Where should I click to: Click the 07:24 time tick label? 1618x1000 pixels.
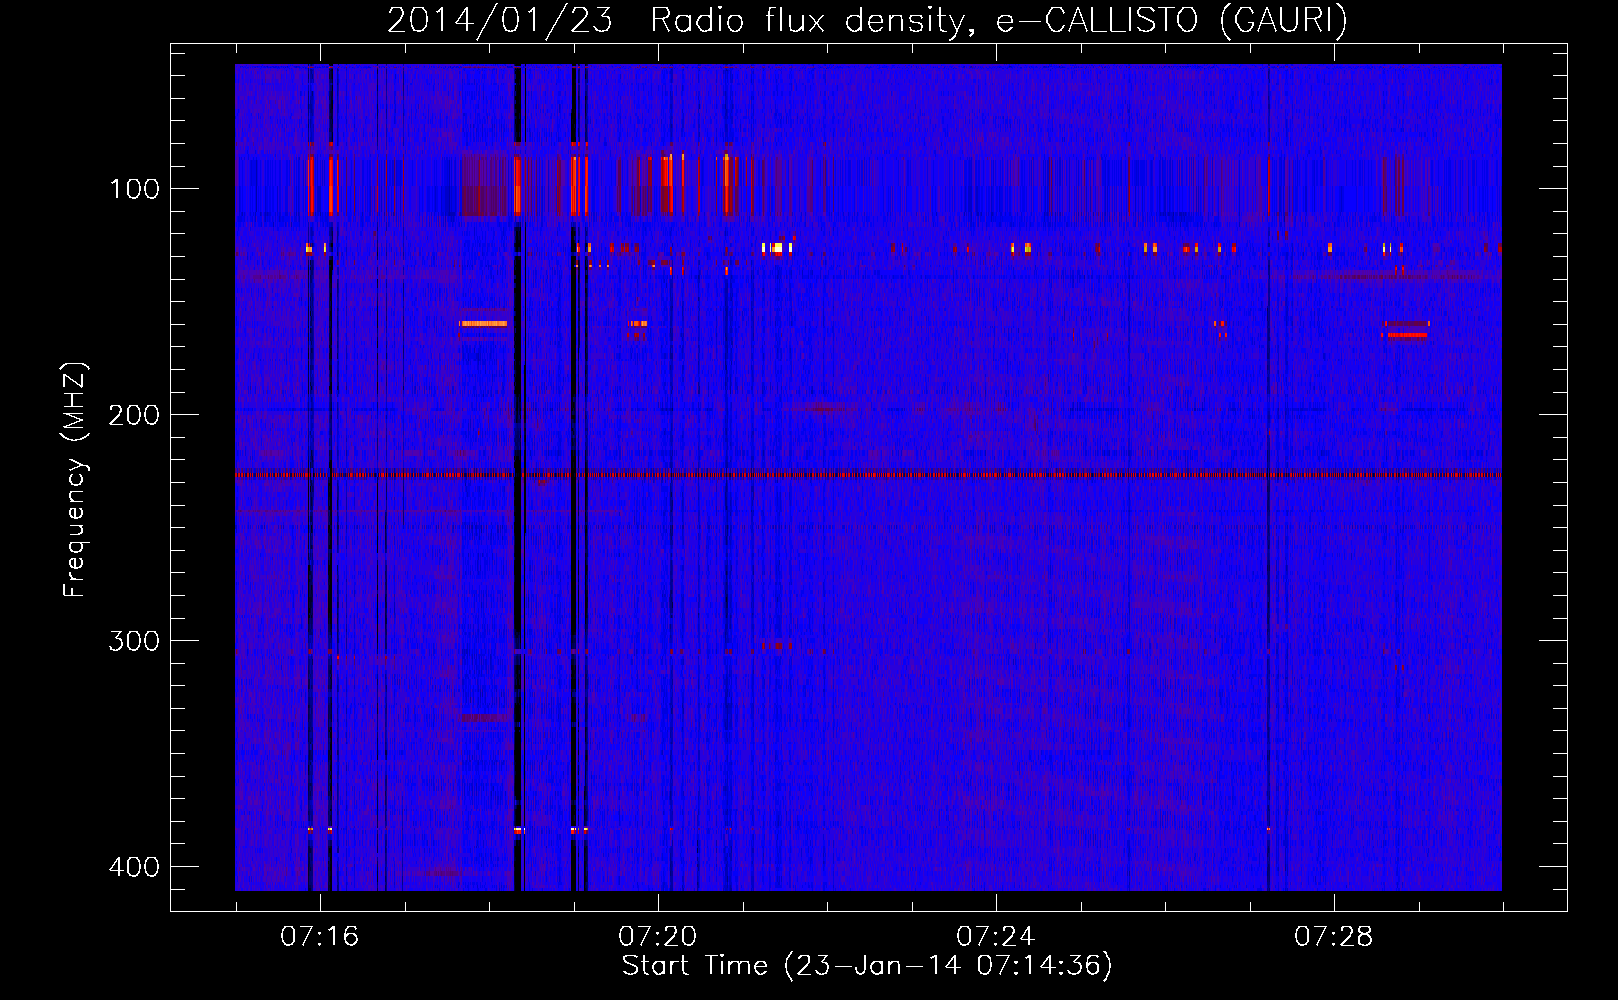point(995,937)
